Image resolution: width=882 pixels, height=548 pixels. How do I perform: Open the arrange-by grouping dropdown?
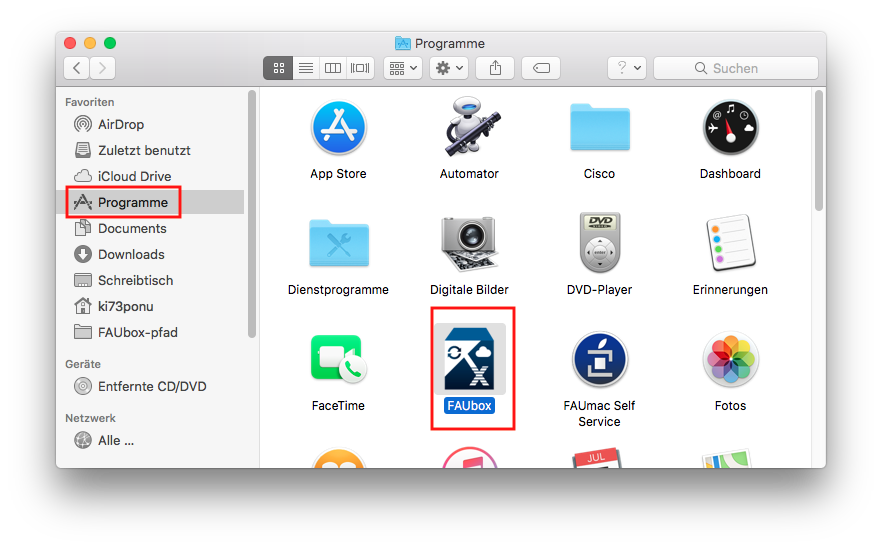403,68
